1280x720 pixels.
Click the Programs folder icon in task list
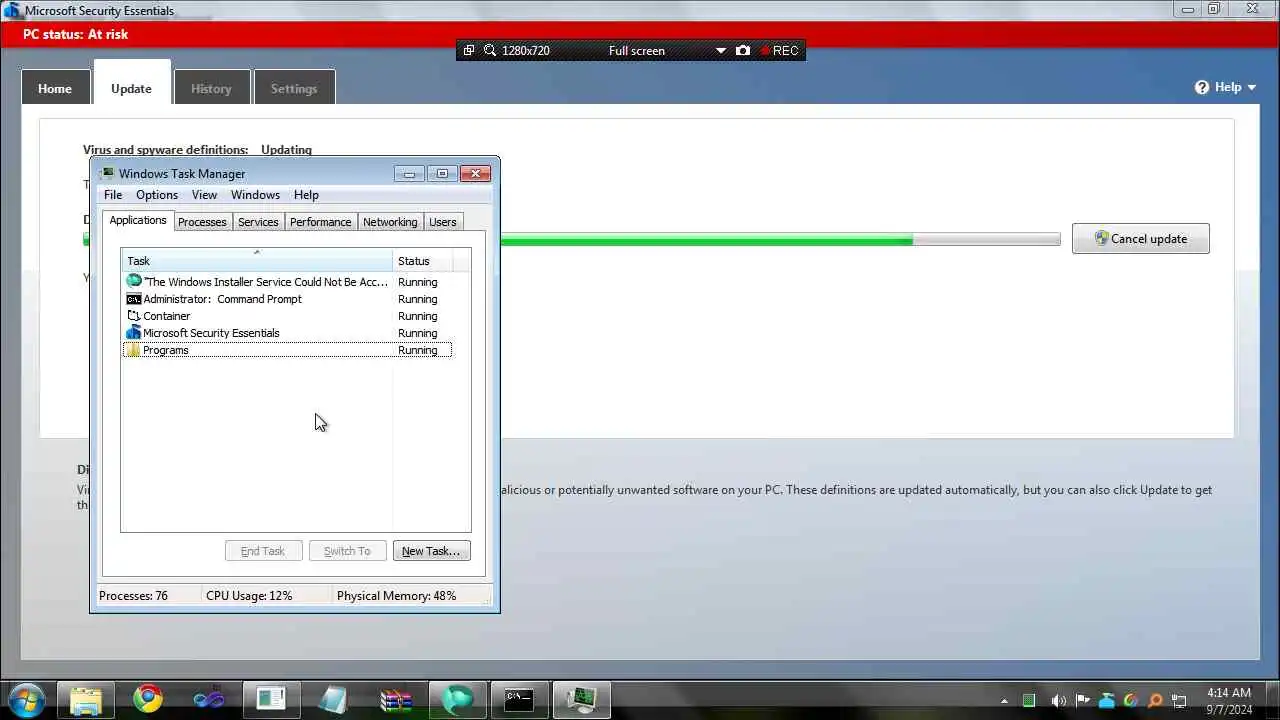pyautogui.click(x=134, y=350)
